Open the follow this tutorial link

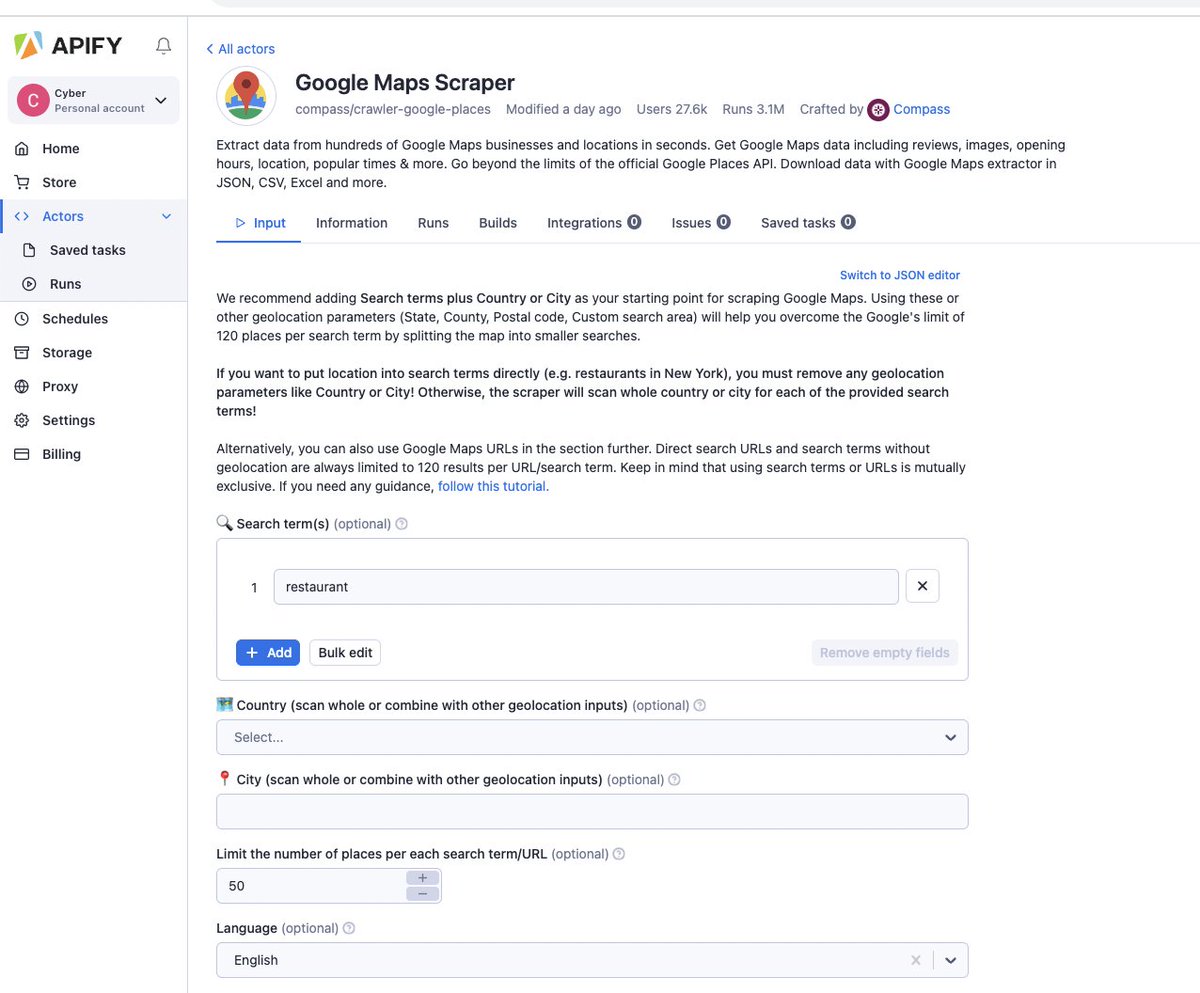[x=493, y=486]
